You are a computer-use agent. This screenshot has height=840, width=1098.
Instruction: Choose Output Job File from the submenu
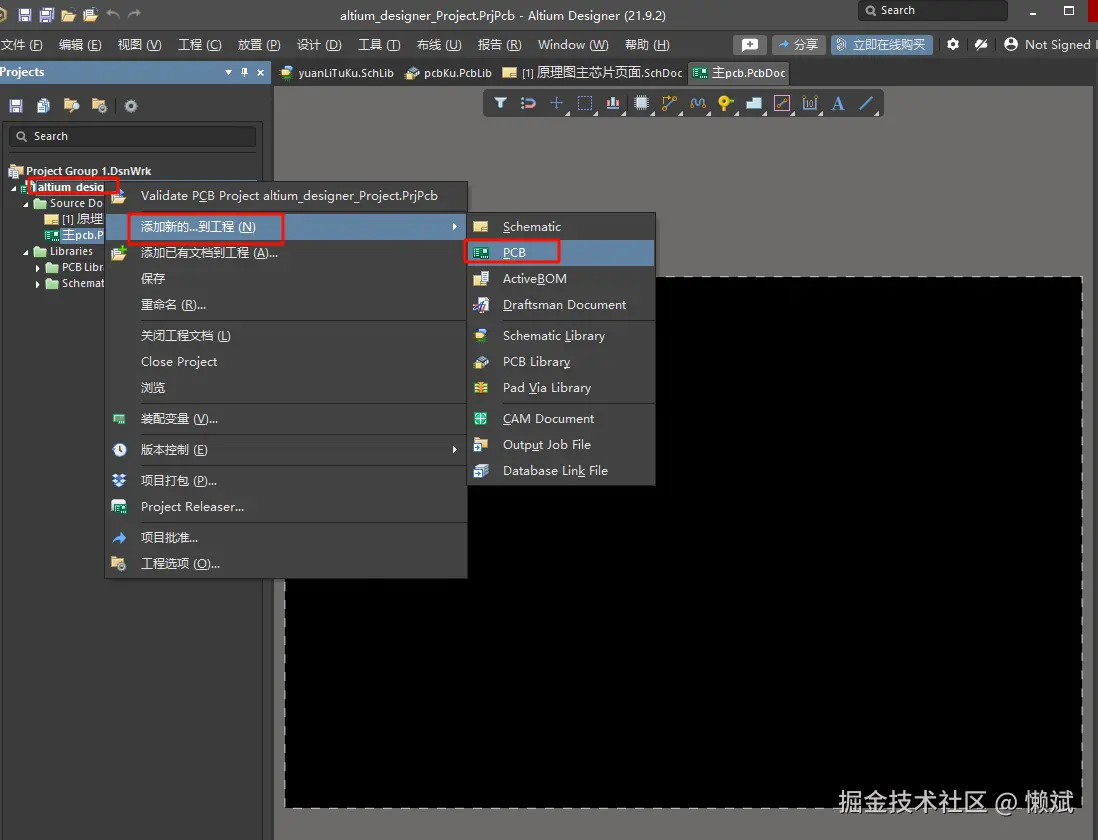click(561, 444)
